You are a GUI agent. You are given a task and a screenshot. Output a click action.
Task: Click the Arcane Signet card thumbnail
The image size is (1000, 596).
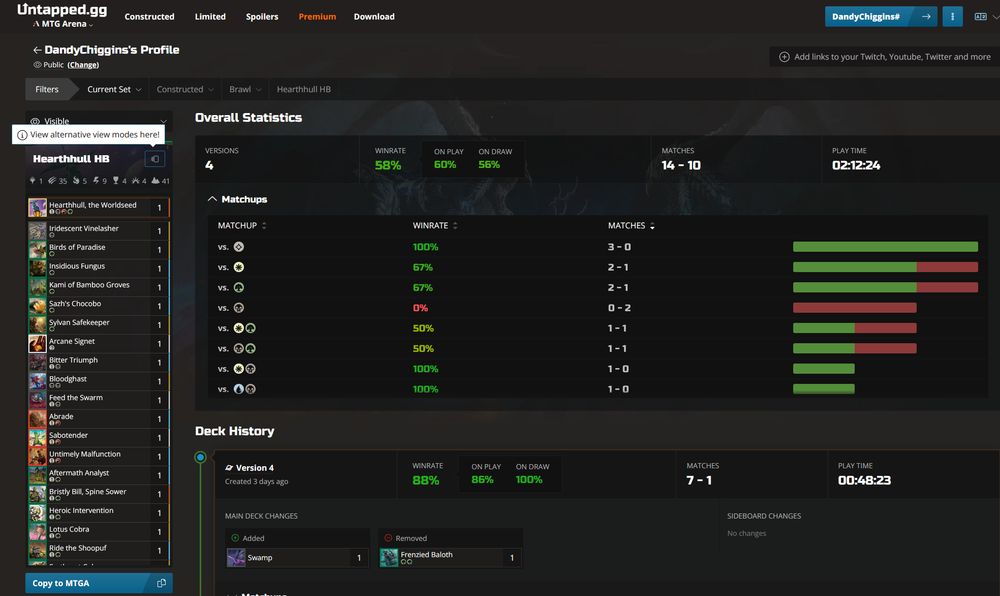pos(38,344)
